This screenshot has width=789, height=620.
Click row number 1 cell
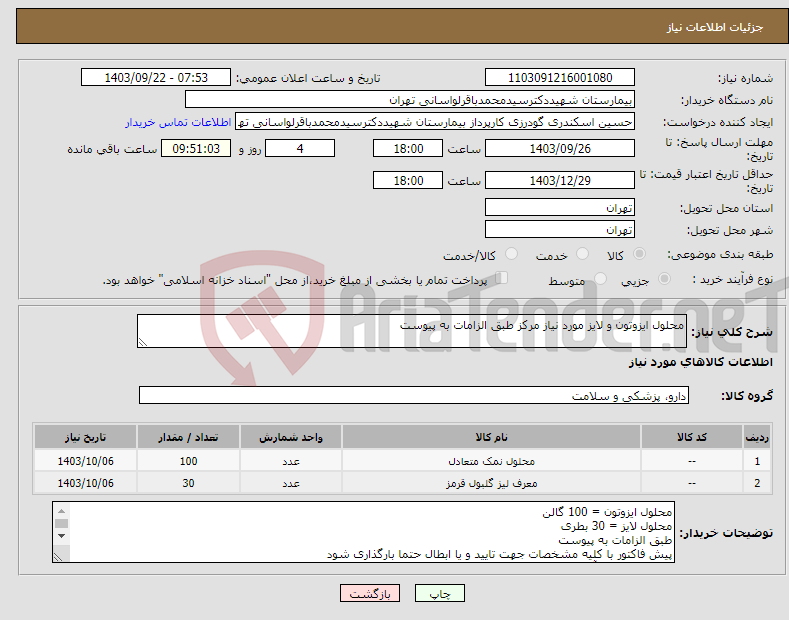tap(757, 461)
